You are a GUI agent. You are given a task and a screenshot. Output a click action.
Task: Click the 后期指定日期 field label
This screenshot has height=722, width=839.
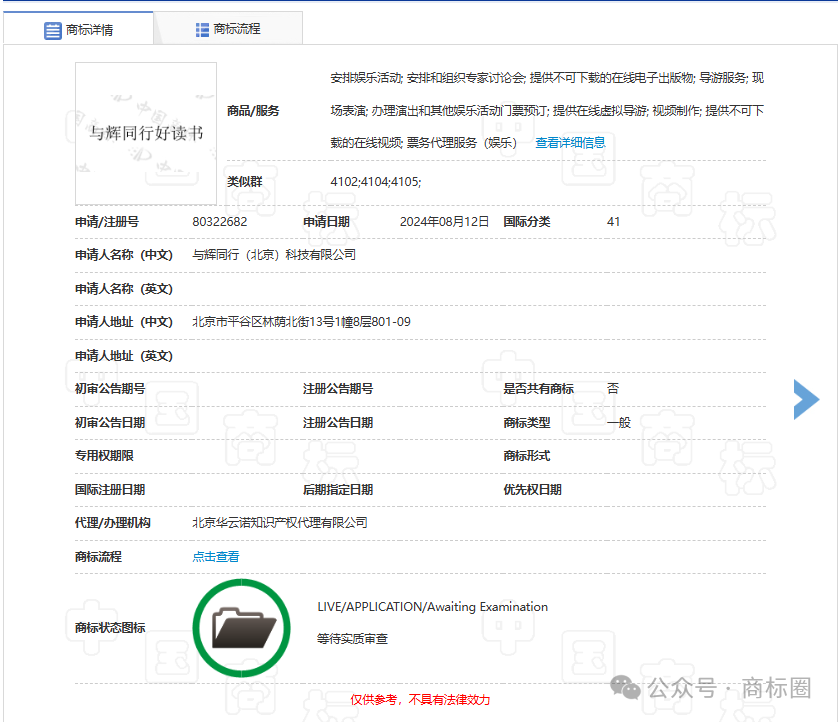point(338,489)
